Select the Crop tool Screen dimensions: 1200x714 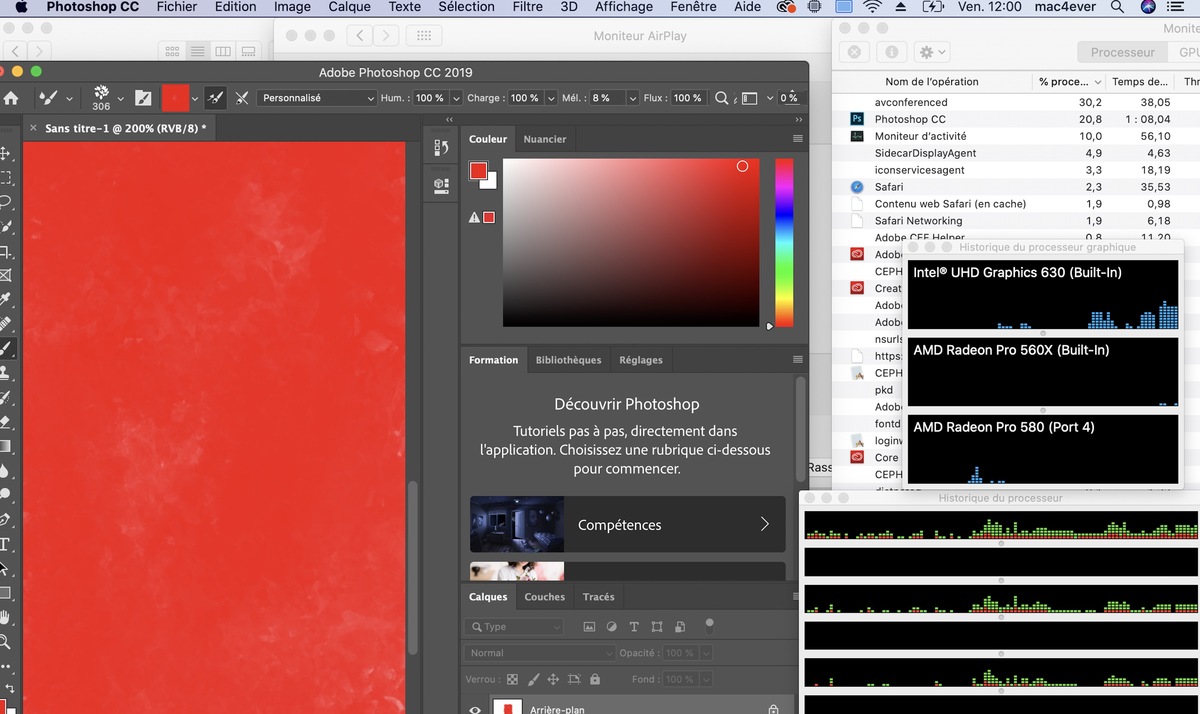pos(5,251)
